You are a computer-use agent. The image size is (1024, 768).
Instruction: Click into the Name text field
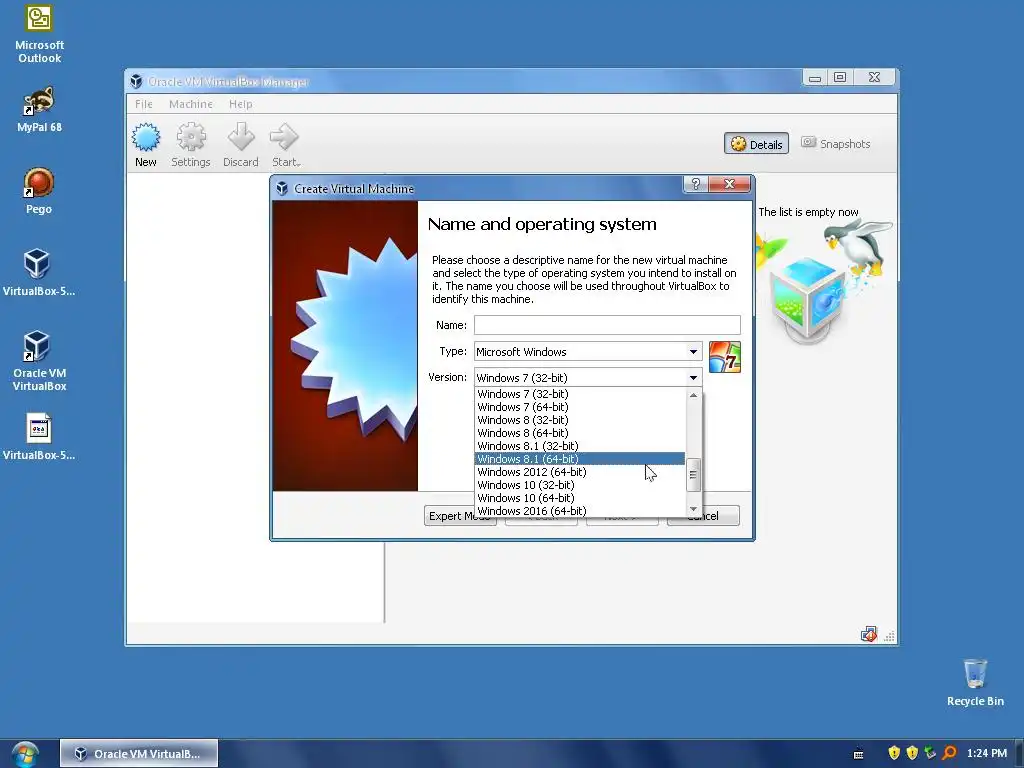point(607,325)
